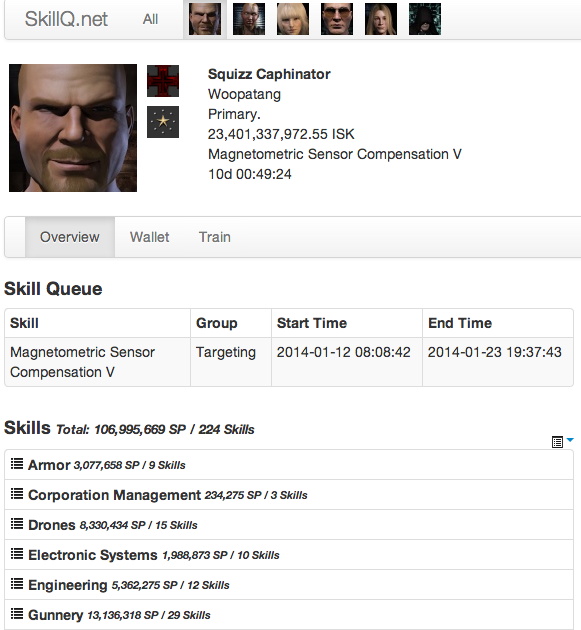Click the All characters link
The height and width of the screenshot is (630, 581).
pyautogui.click(x=150, y=19)
